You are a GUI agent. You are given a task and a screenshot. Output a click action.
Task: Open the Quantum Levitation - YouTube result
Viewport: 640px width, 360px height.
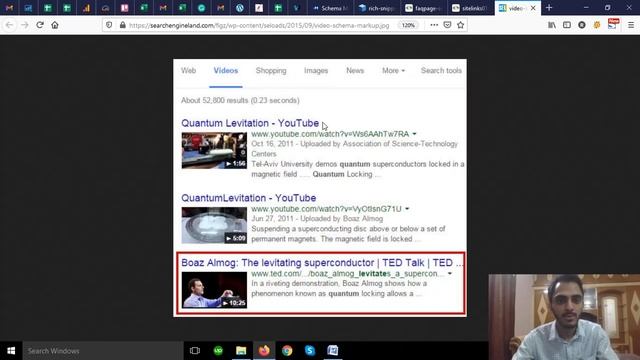click(250, 123)
